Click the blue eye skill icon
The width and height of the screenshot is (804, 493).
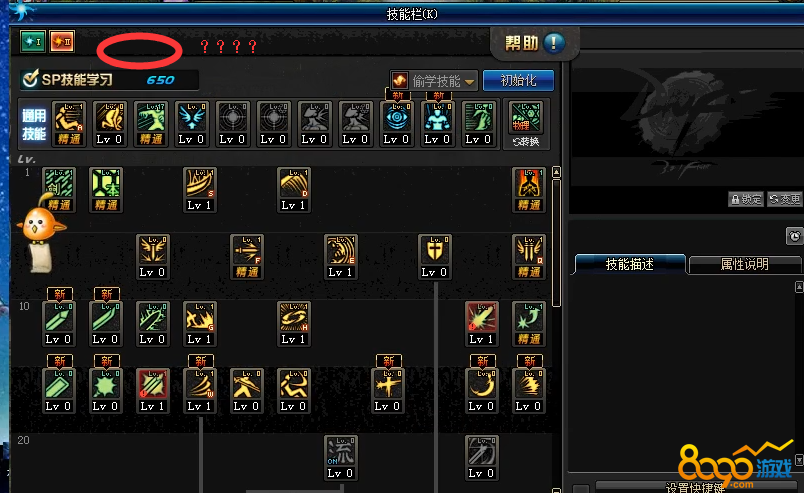pos(397,119)
